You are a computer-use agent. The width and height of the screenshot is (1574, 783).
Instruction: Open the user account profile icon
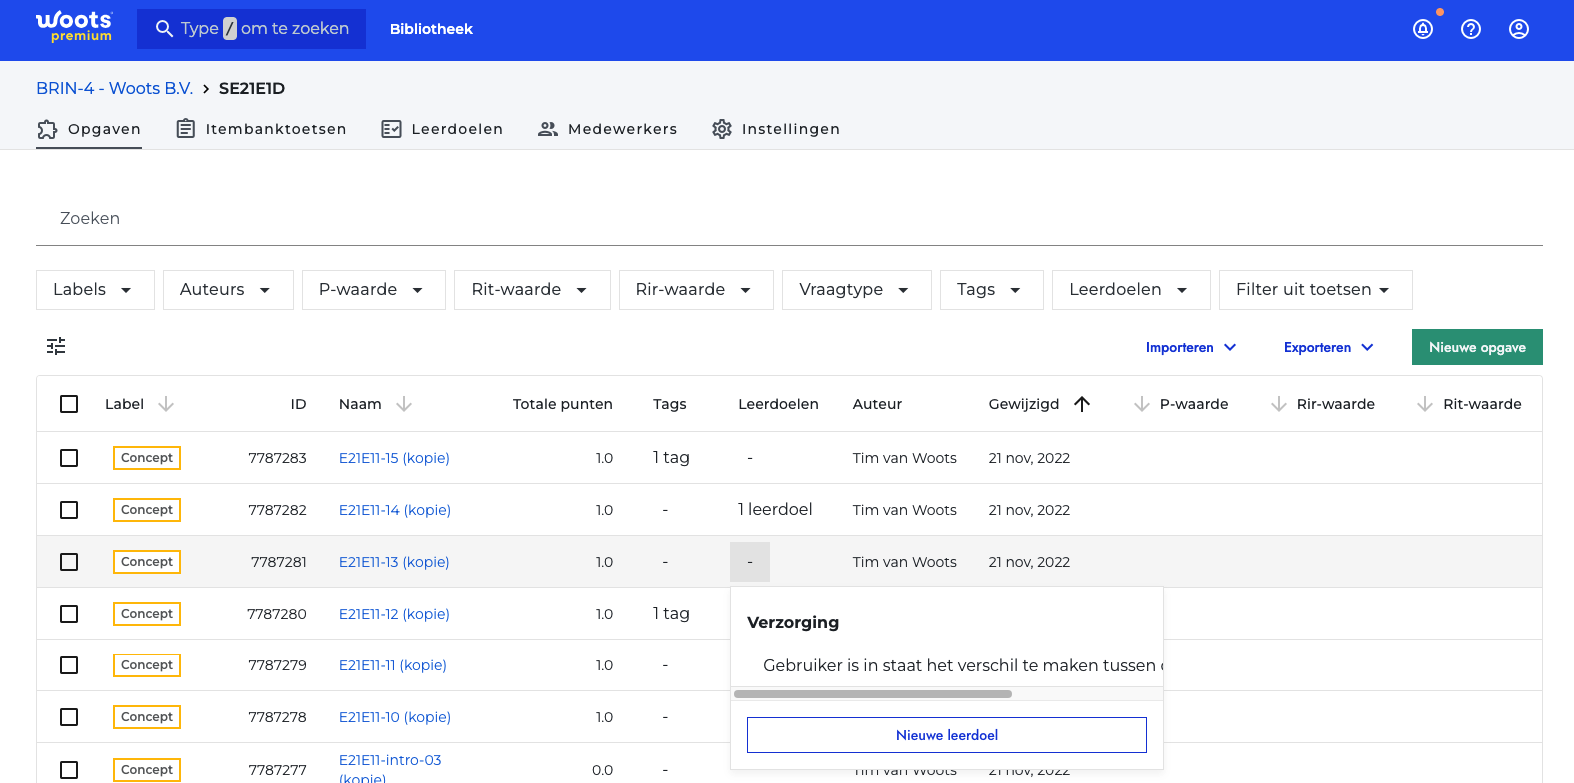[x=1519, y=29]
